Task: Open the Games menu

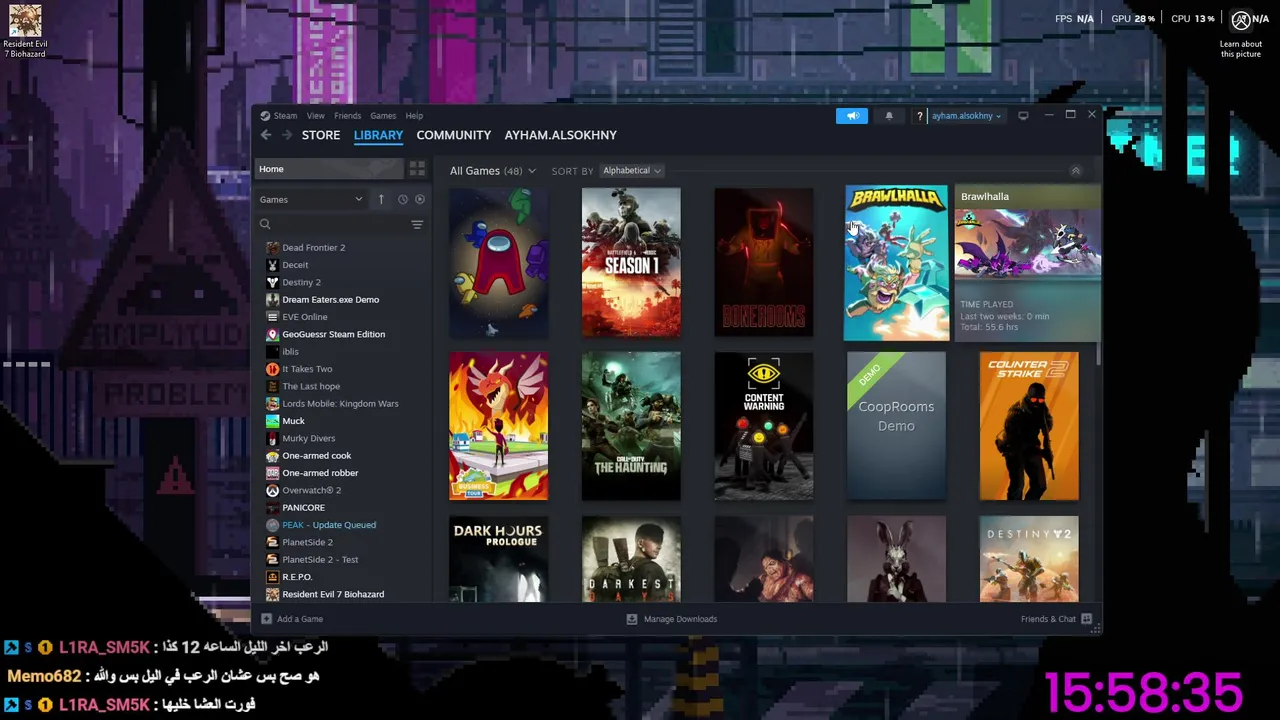Action: 383,116
